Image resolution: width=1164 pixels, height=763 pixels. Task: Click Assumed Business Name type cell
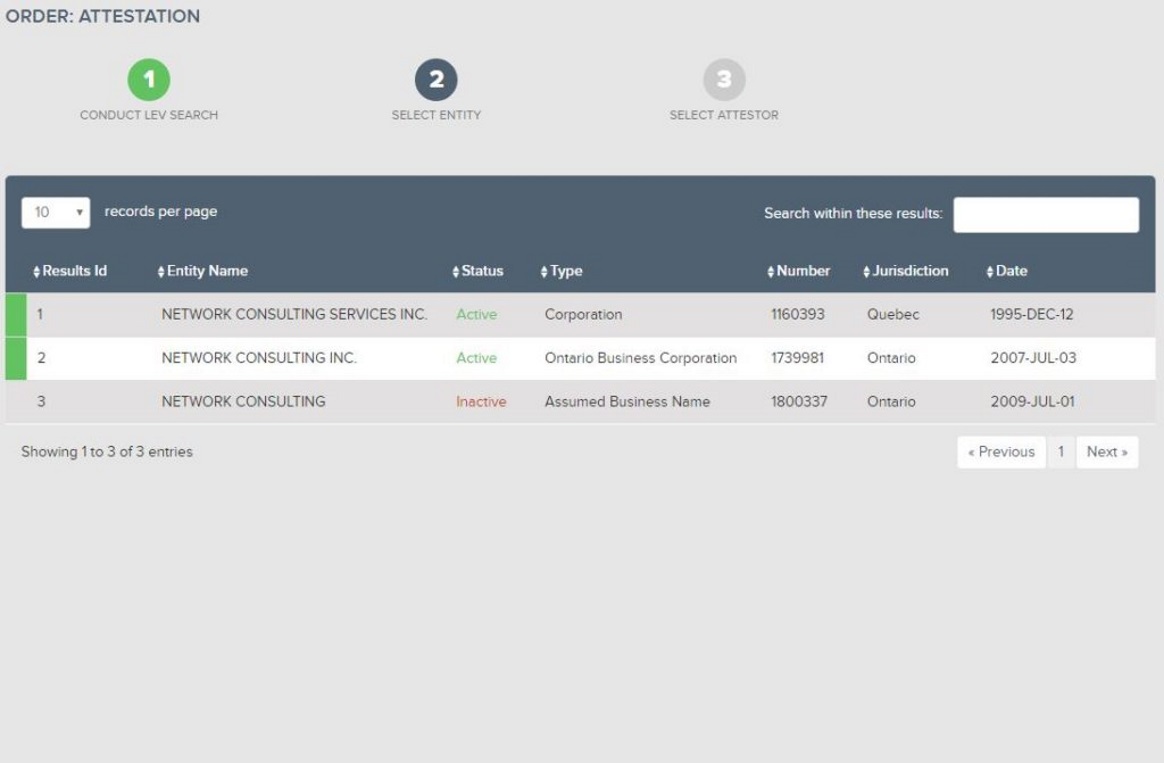[x=627, y=402]
